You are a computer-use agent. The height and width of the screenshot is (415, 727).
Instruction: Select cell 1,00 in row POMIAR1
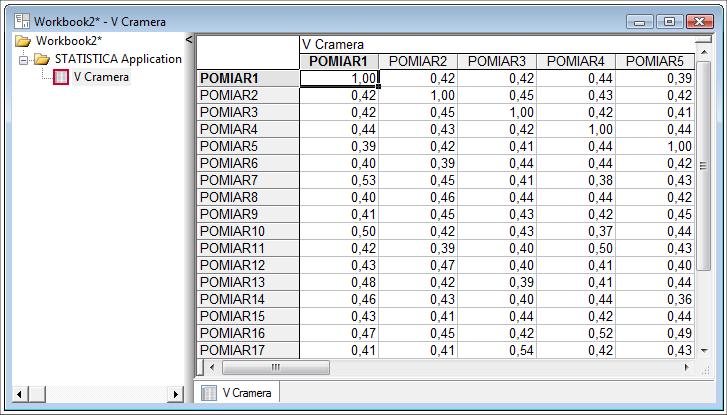pyautogui.click(x=339, y=78)
